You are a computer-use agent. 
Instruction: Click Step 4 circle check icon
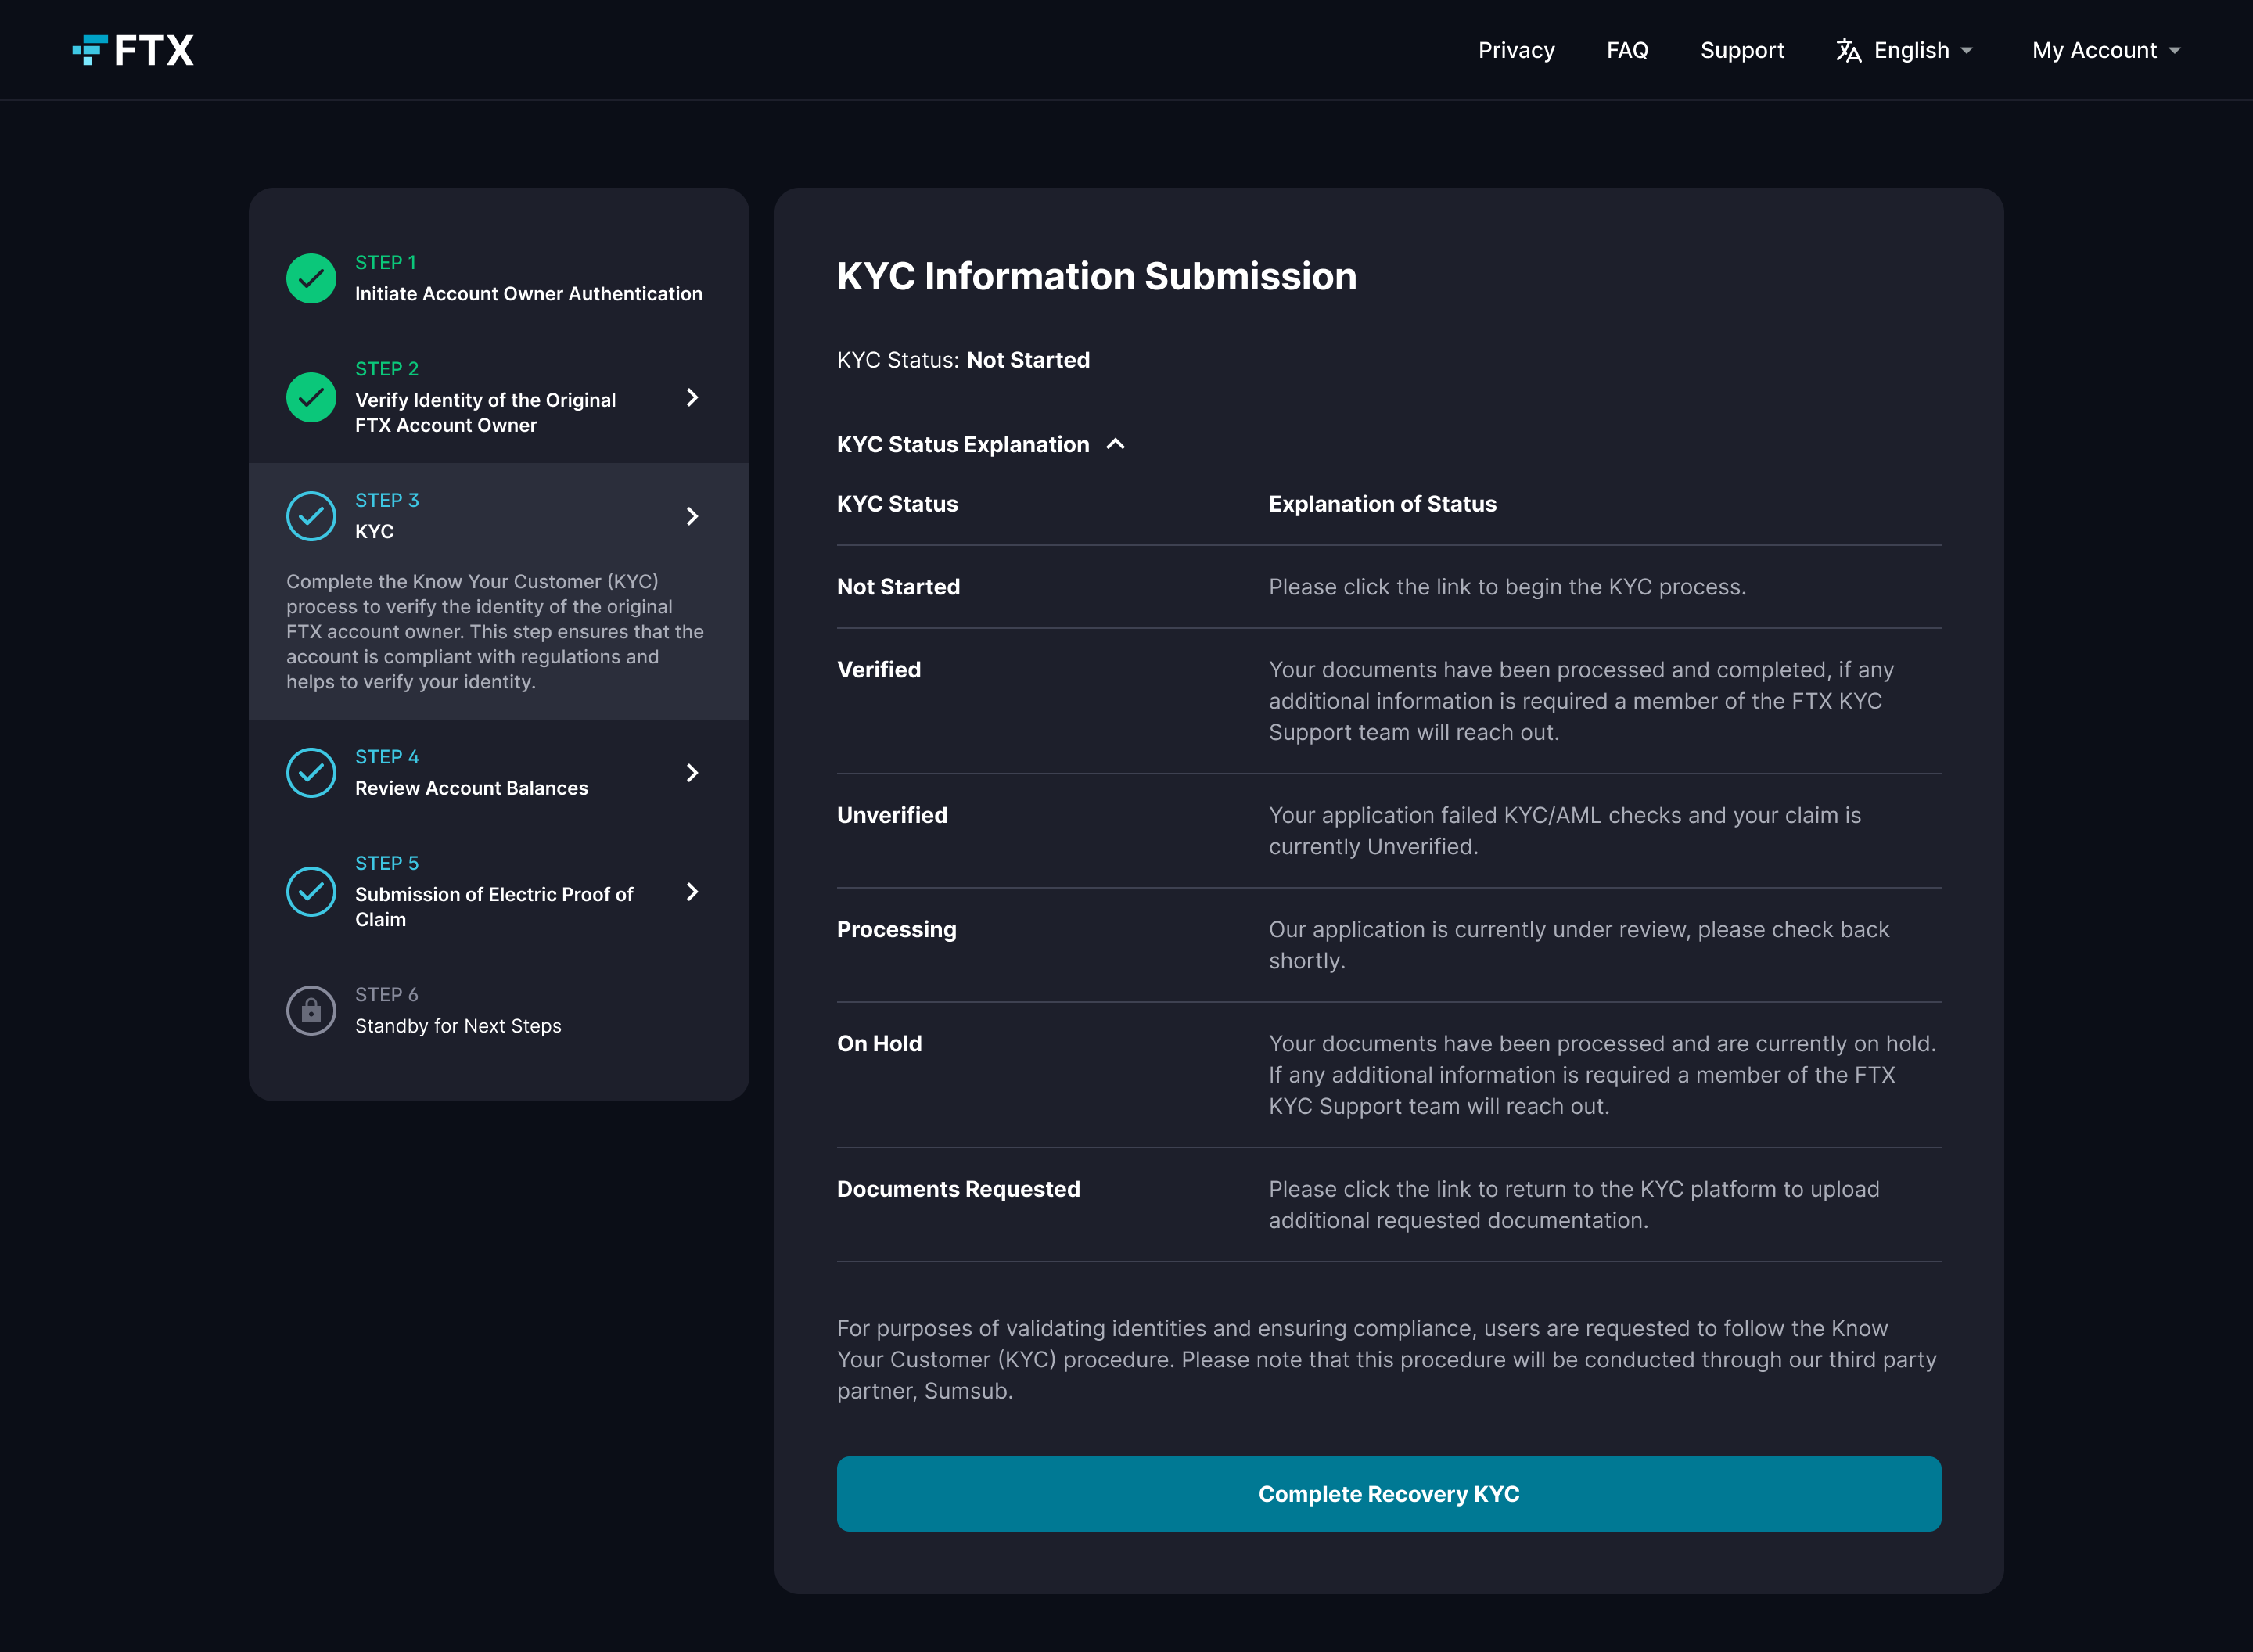pyautogui.click(x=311, y=773)
